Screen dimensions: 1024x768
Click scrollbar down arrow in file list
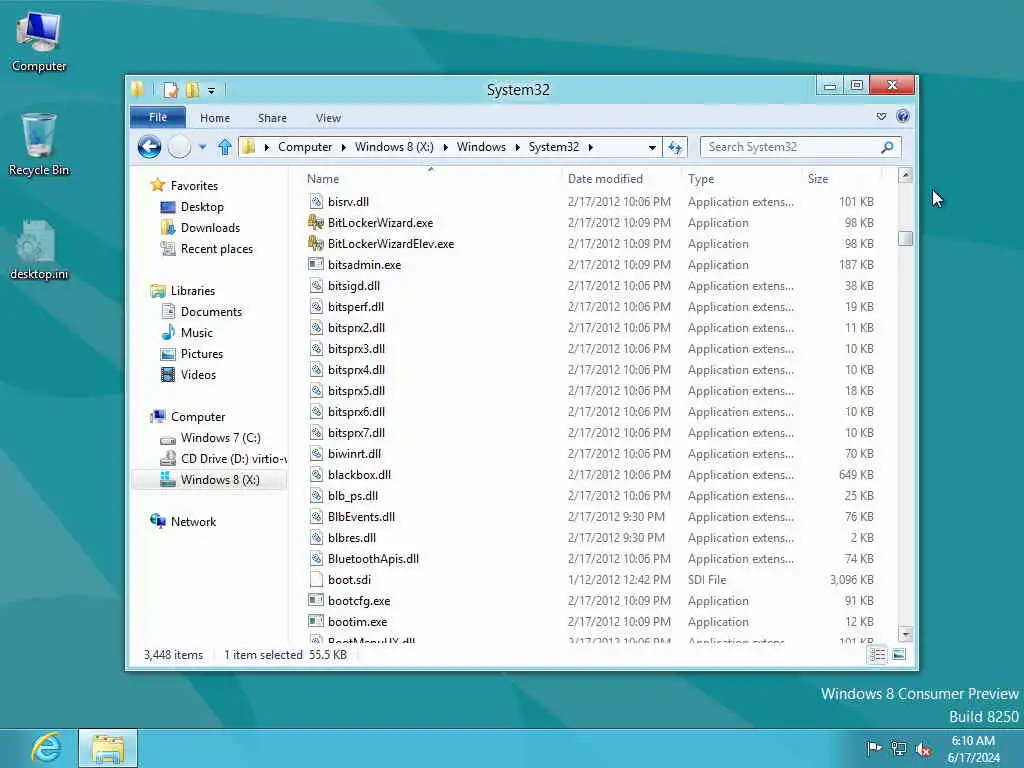point(905,633)
